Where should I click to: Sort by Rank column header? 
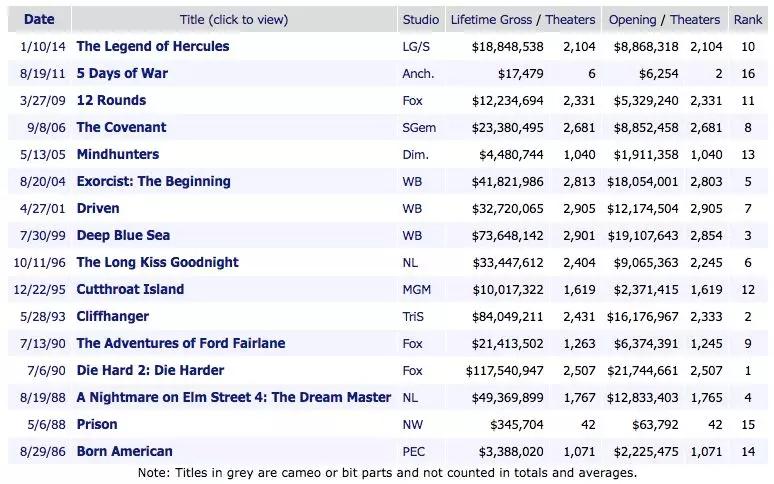click(x=747, y=19)
